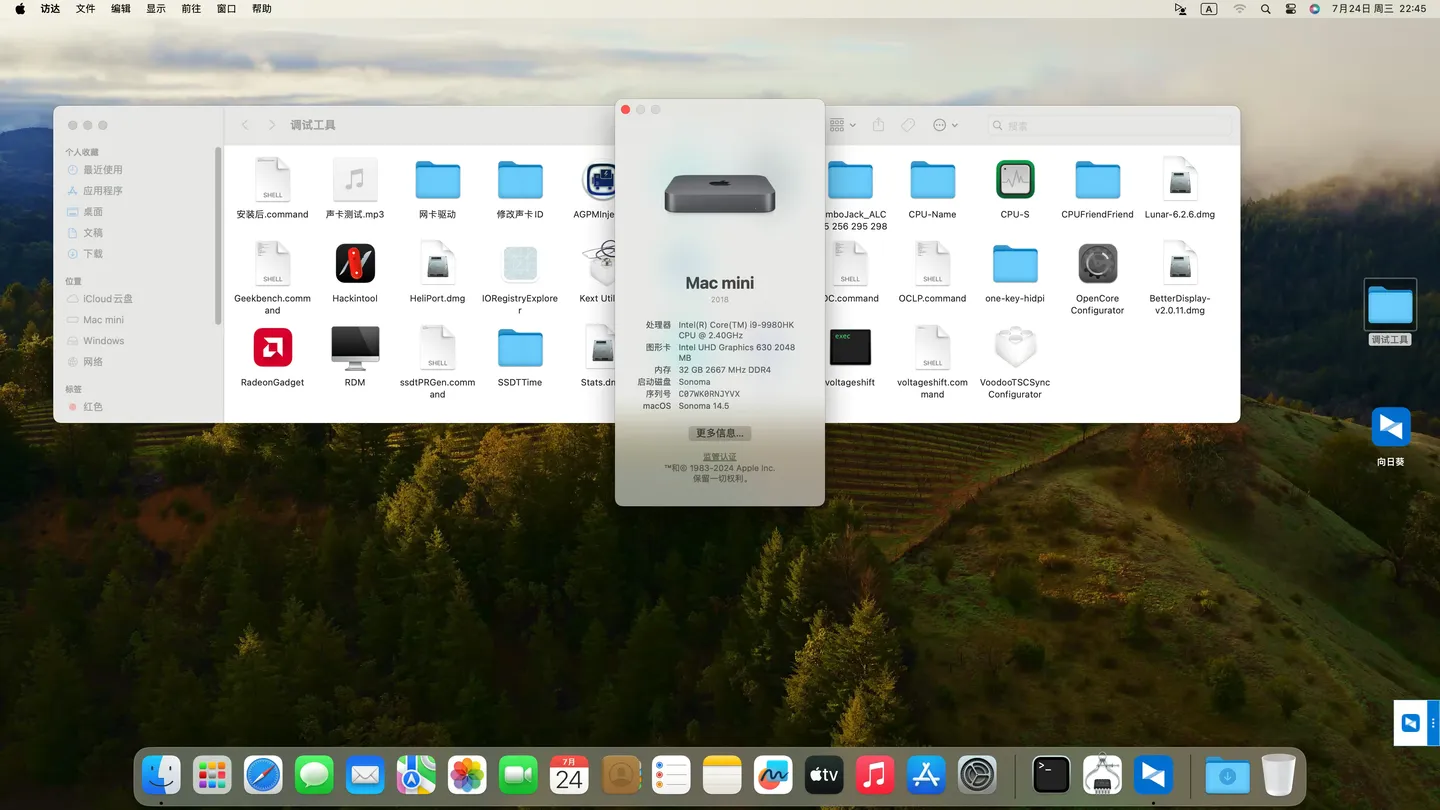Open the 文件 menu
The height and width of the screenshot is (810, 1440).
click(86, 9)
